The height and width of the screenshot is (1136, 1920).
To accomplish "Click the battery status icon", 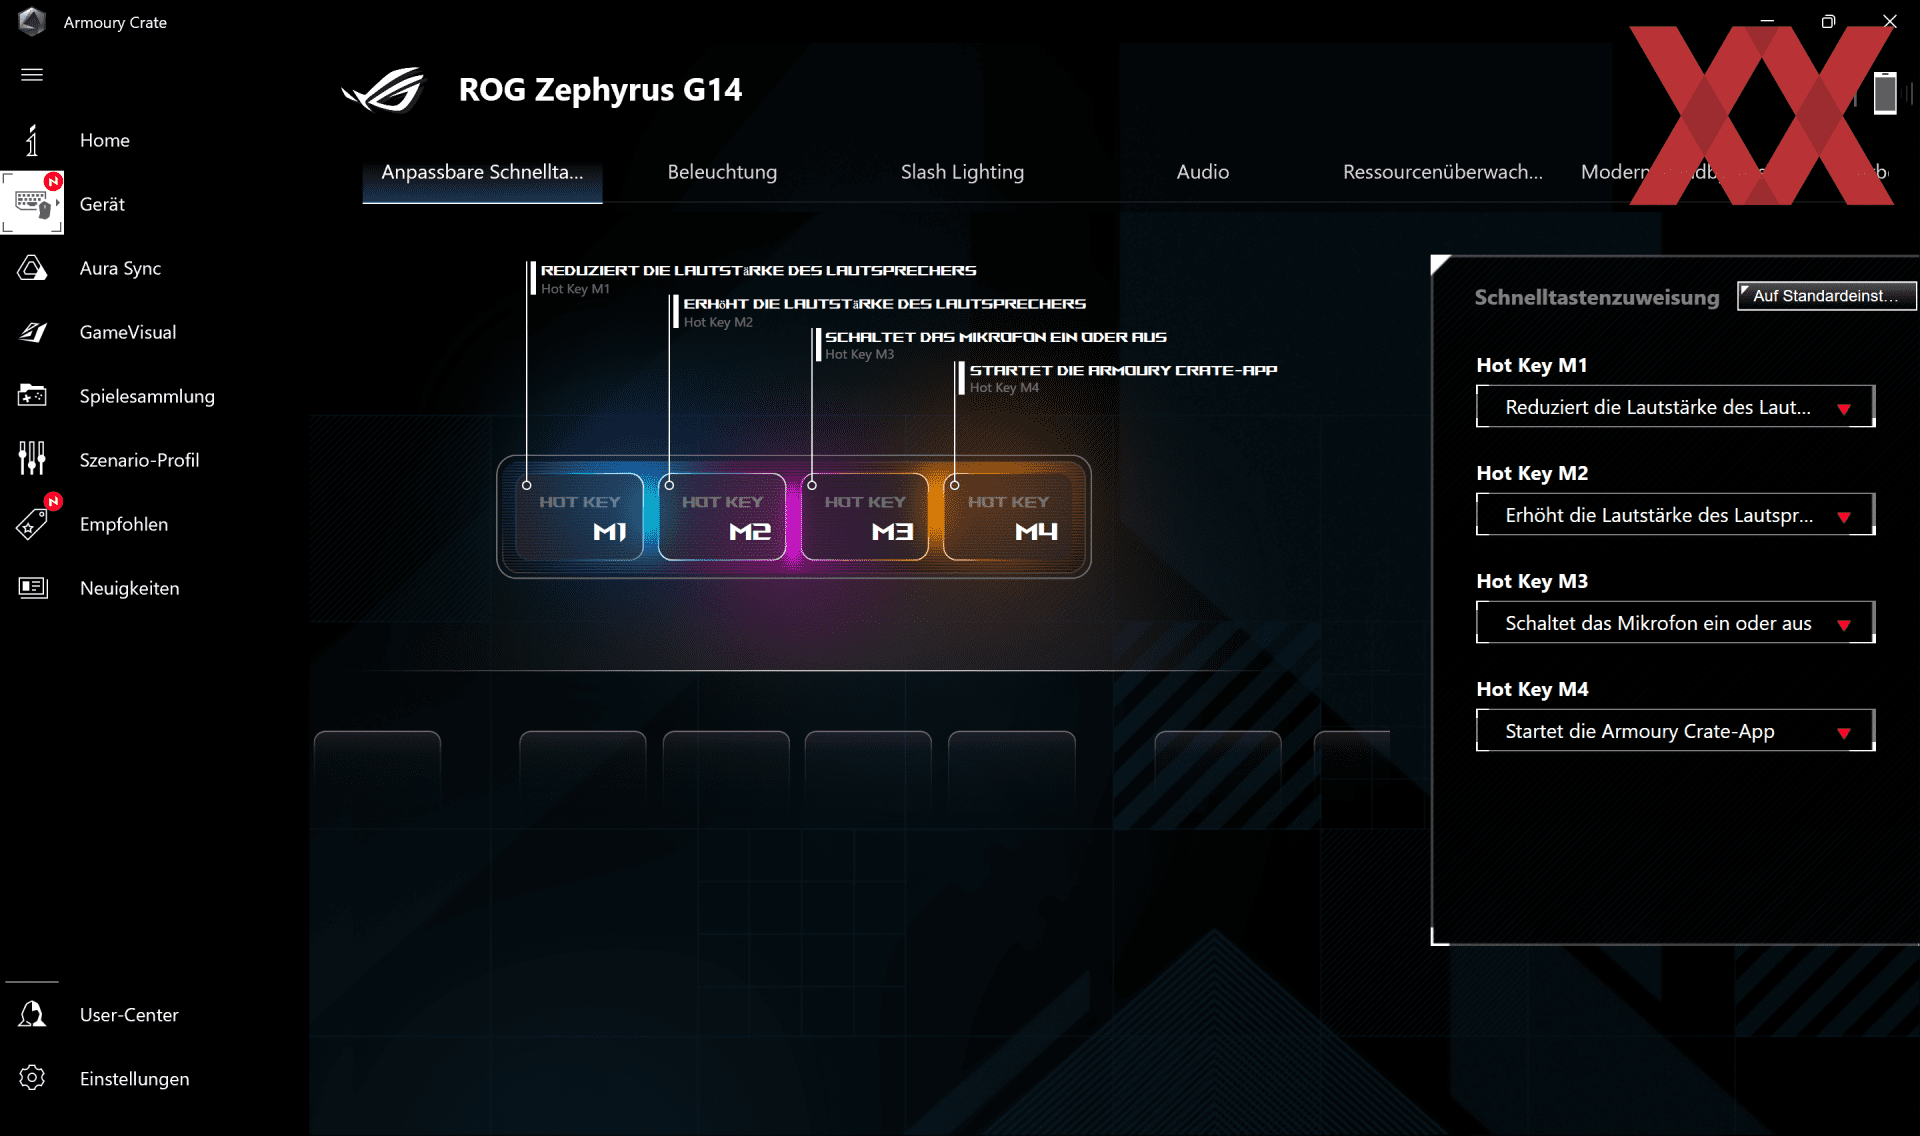I will [x=1885, y=93].
